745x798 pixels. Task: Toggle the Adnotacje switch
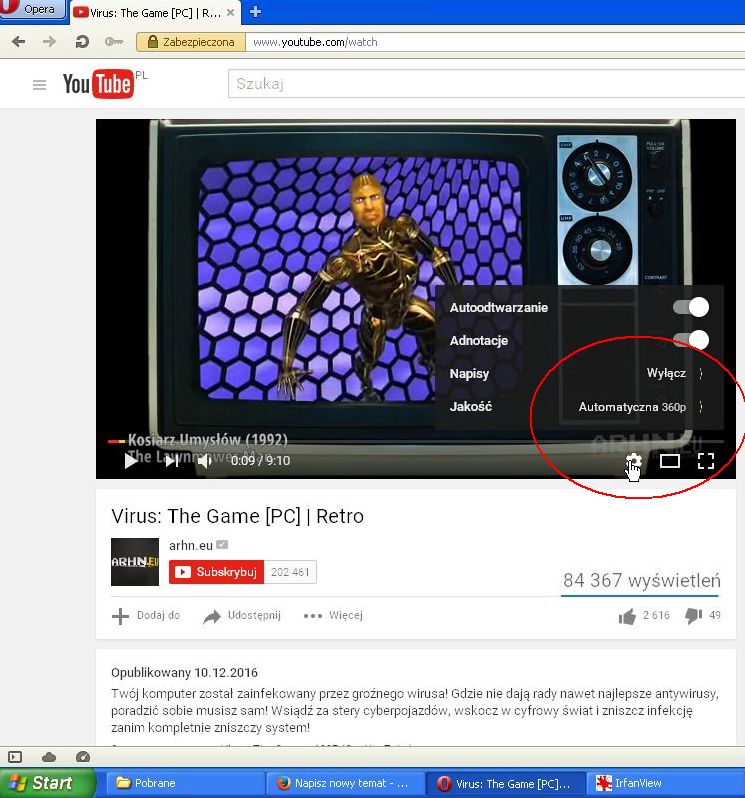pos(691,340)
